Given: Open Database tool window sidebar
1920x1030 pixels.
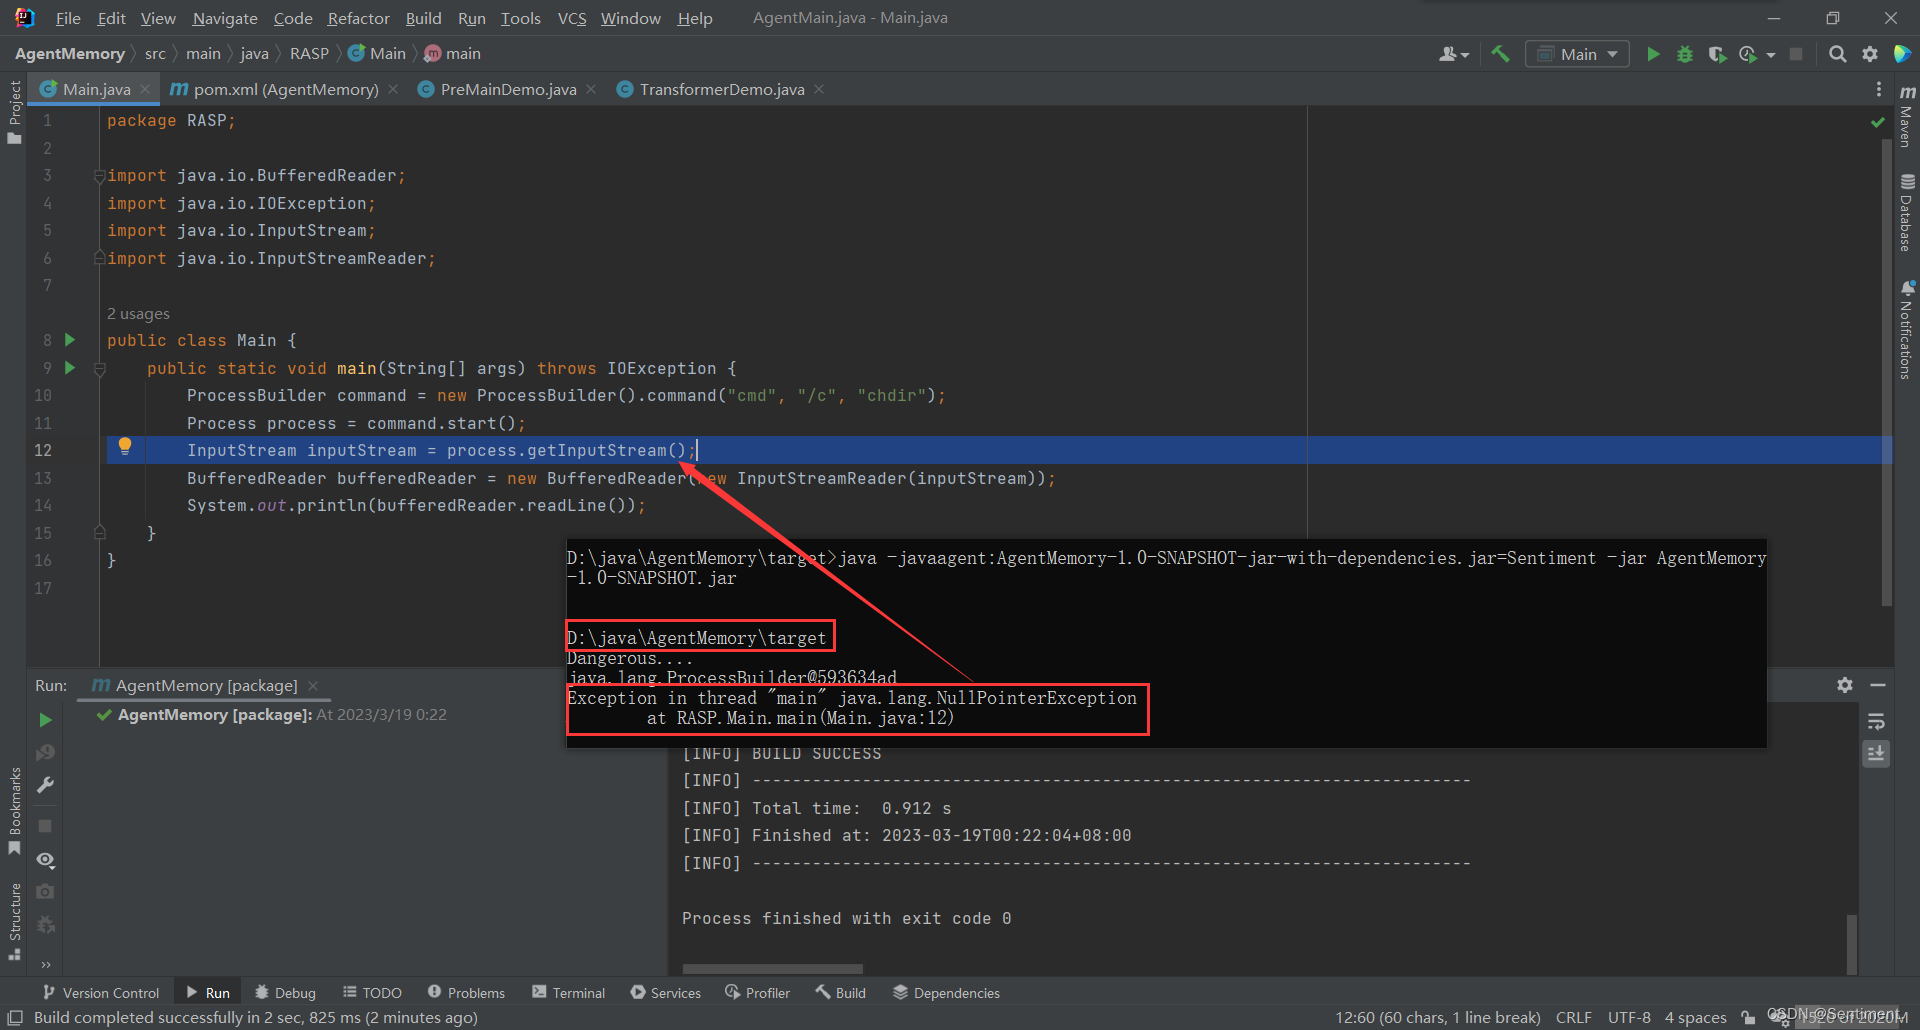Looking at the screenshot, I should [1907, 213].
